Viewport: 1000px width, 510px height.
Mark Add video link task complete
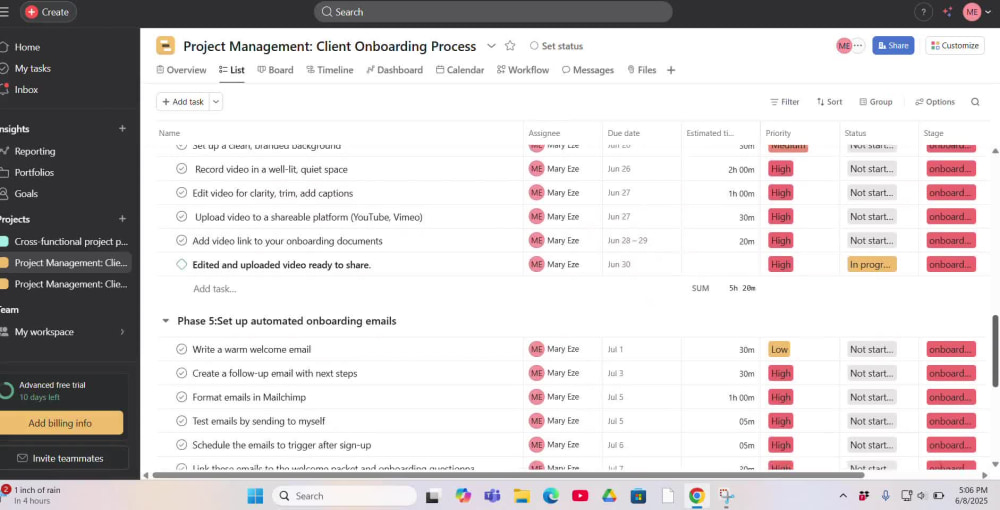coord(182,240)
